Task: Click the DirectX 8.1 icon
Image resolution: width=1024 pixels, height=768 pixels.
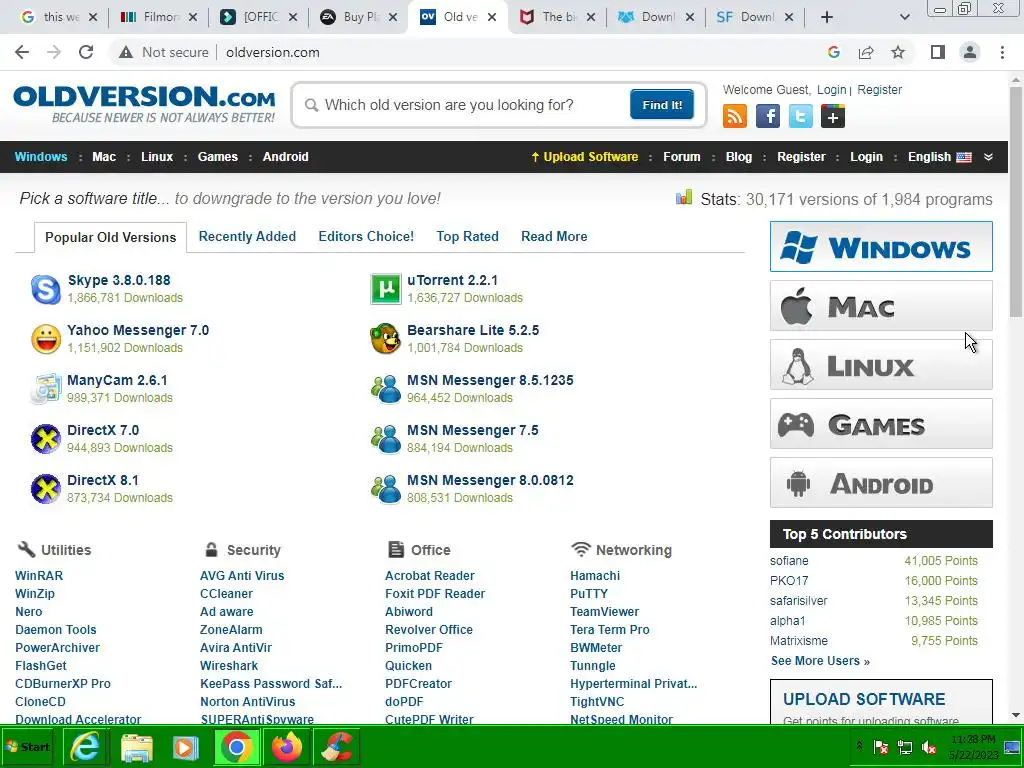Action: [x=46, y=489]
